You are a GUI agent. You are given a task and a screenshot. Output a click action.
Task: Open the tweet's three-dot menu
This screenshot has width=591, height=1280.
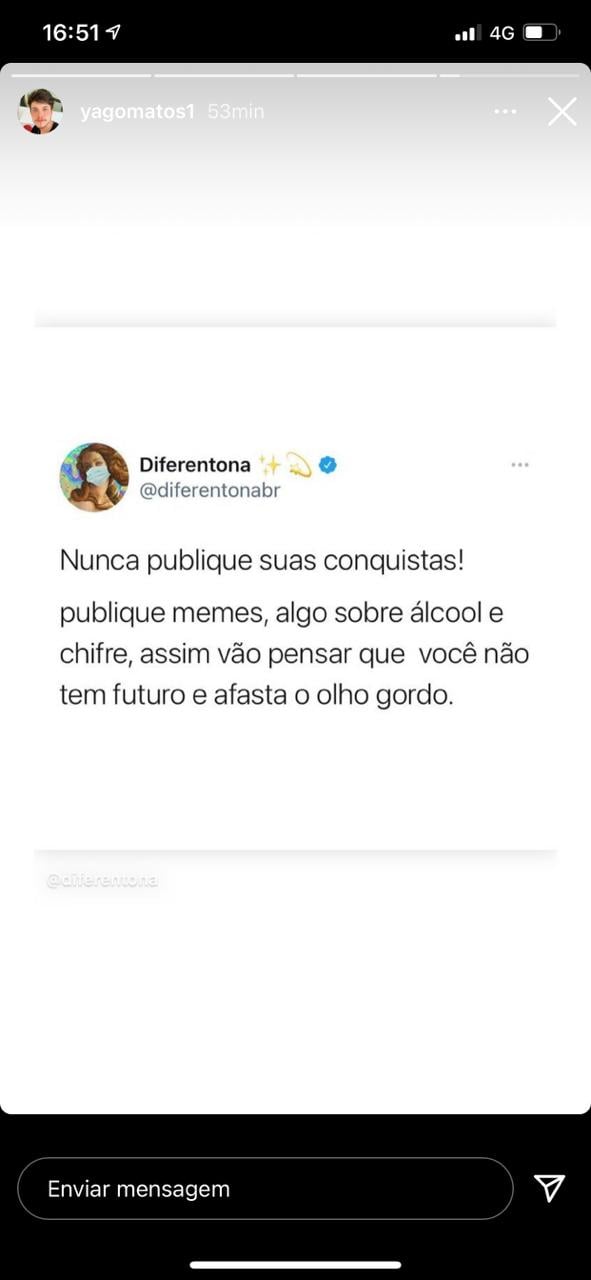click(520, 465)
